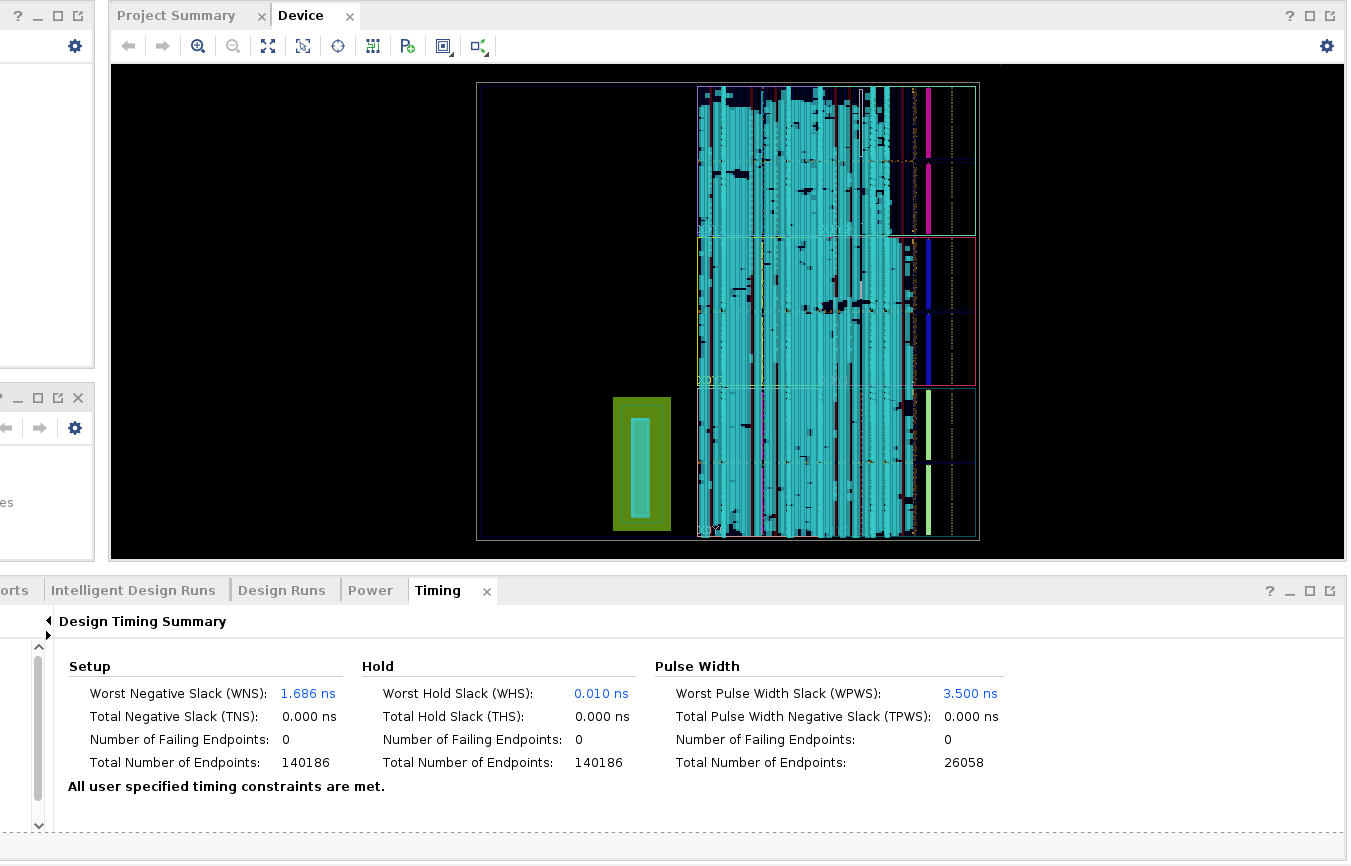Open the Intelligent Design Runs tab
Screen dimensions: 1351x866
click(x=139, y=591)
